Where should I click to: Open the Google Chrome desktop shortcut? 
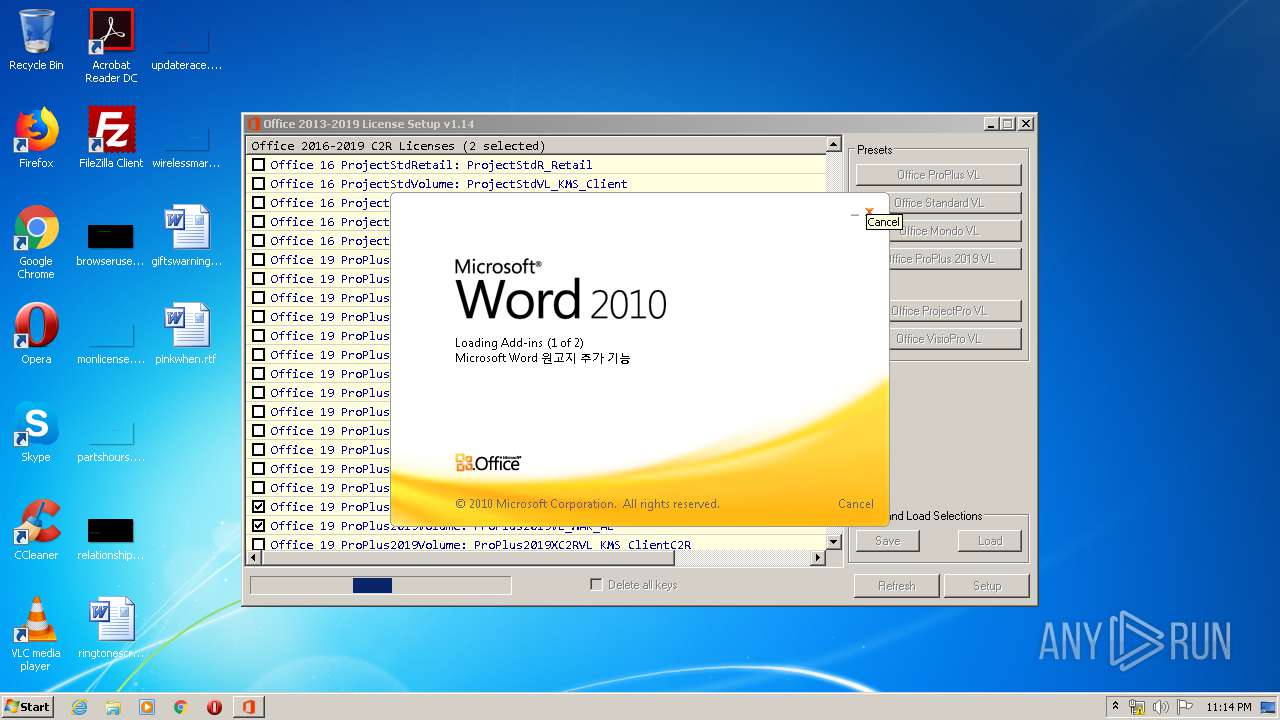tap(36, 243)
